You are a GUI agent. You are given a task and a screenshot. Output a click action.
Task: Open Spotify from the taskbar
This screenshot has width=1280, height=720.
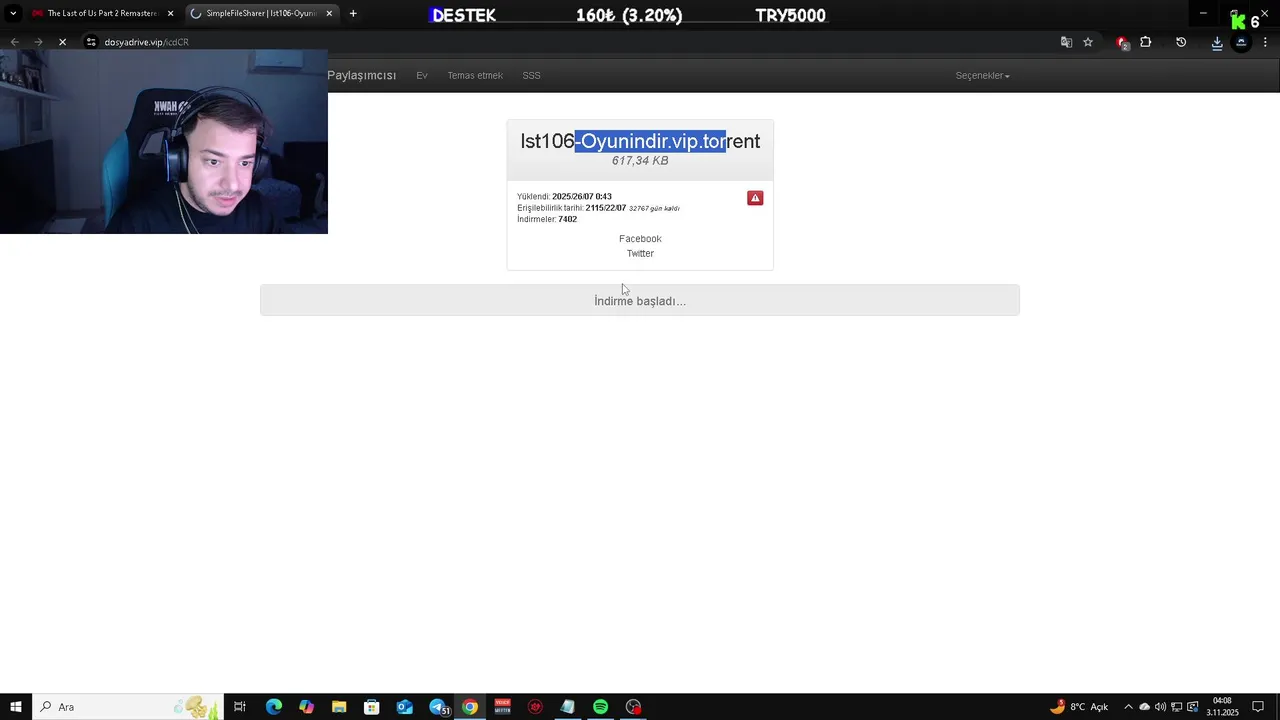[x=600, y=707]
